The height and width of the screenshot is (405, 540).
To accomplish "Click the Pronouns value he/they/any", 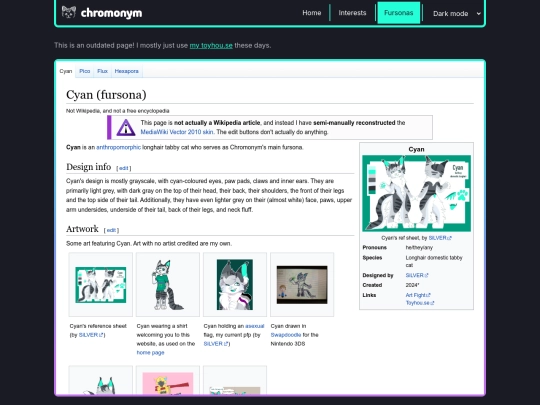I will coord(419,248).
